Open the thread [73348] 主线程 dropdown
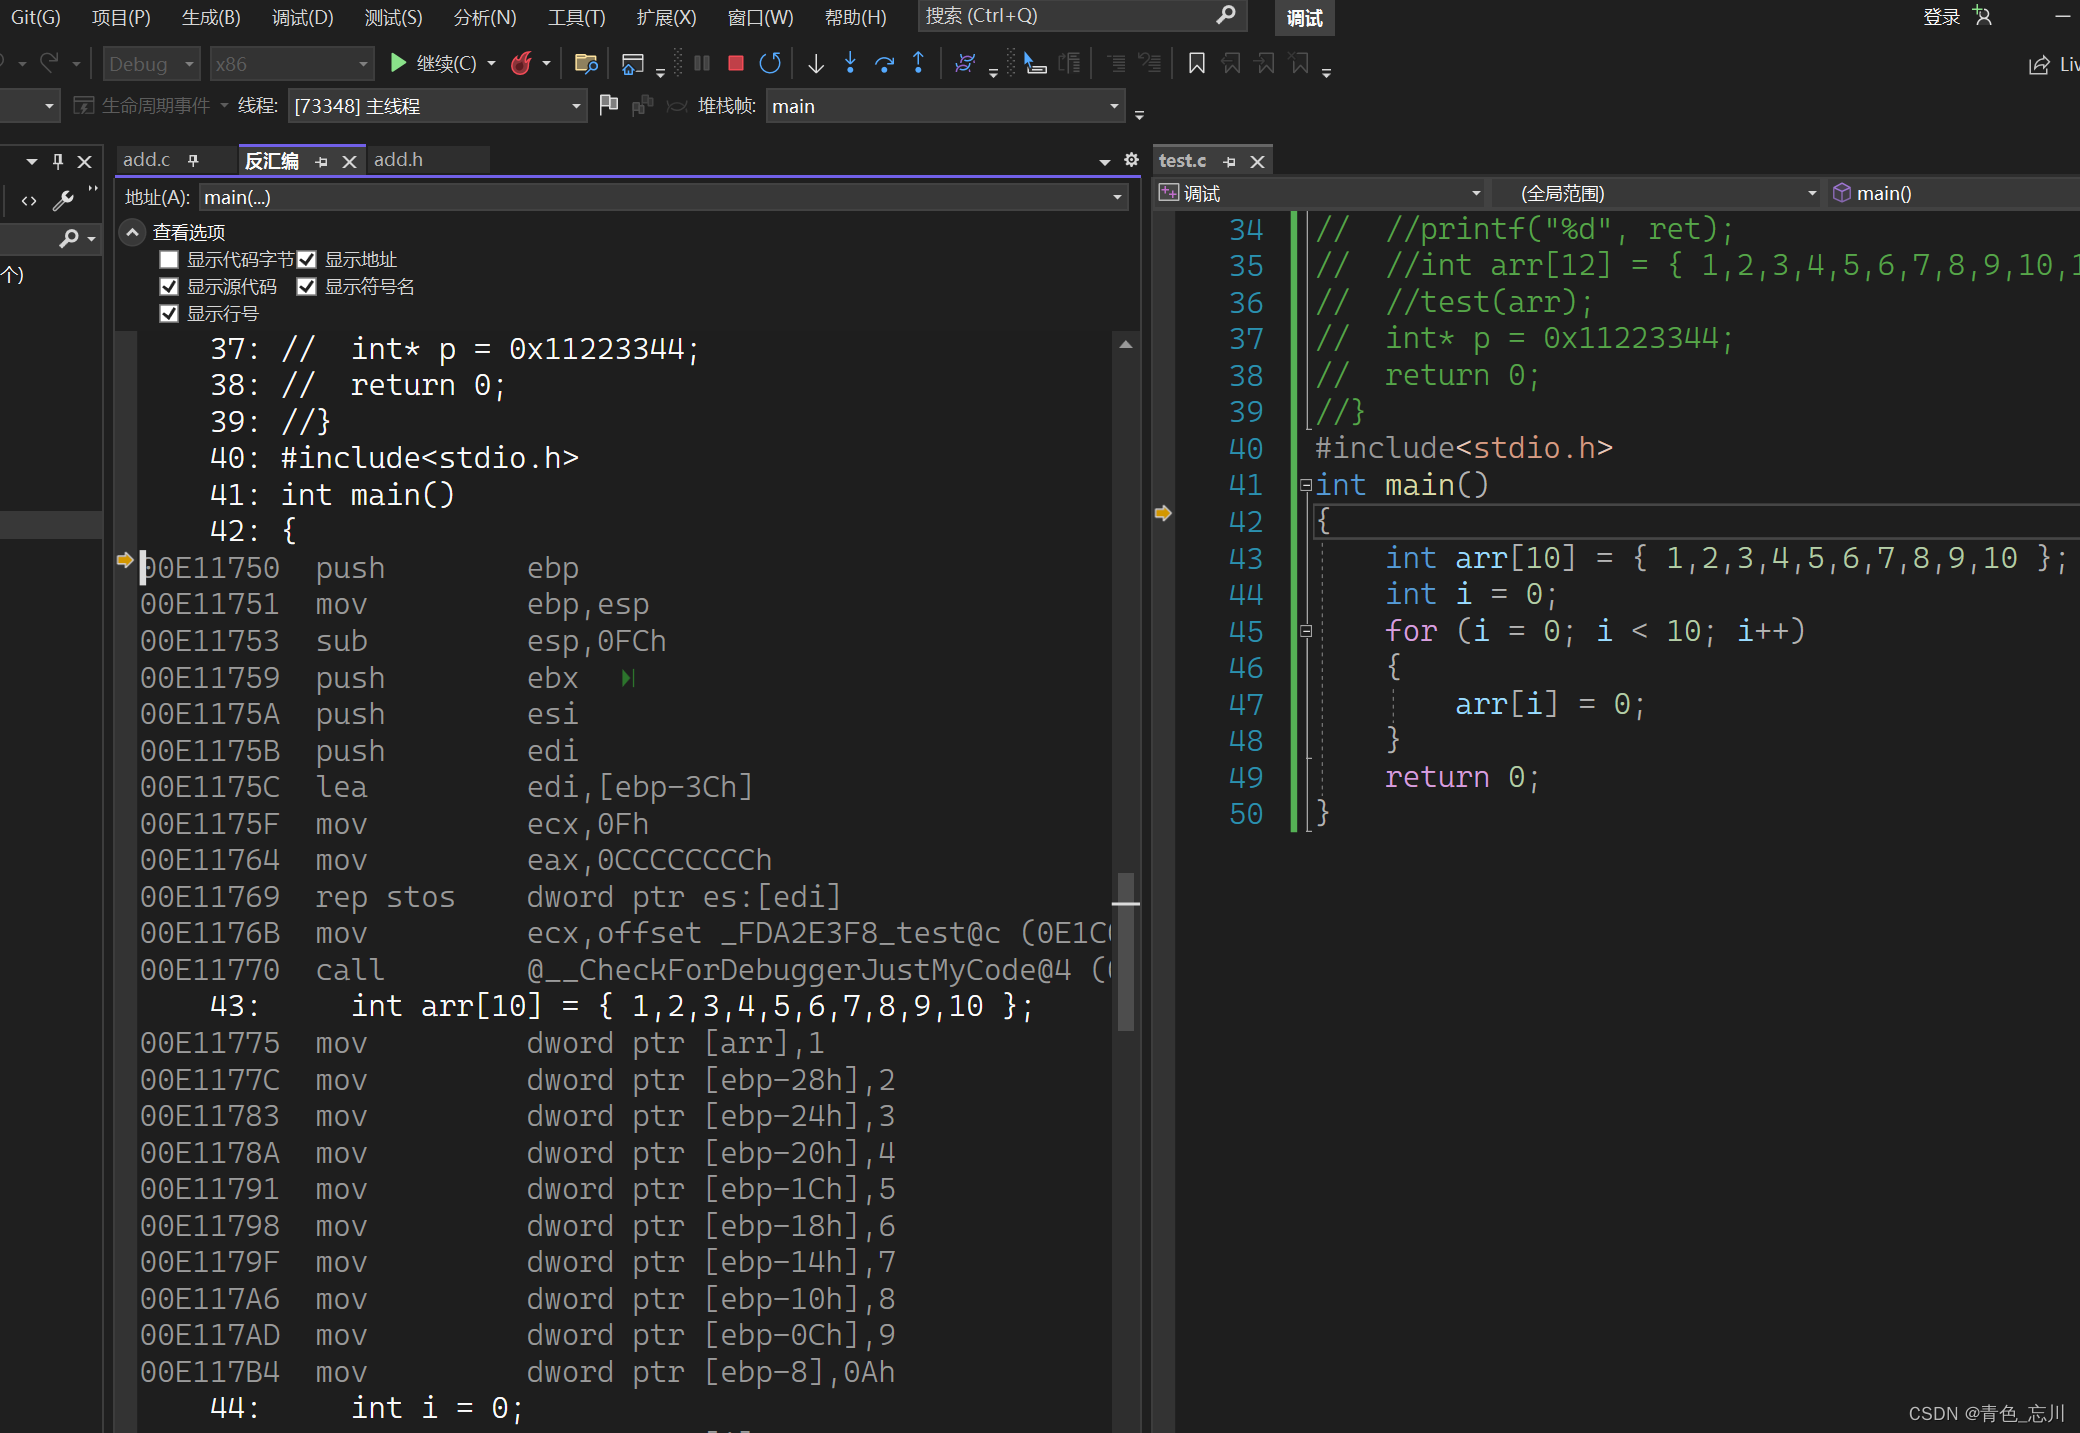Viewport: 2080px width, 1433px height. (x=576, y=106)
